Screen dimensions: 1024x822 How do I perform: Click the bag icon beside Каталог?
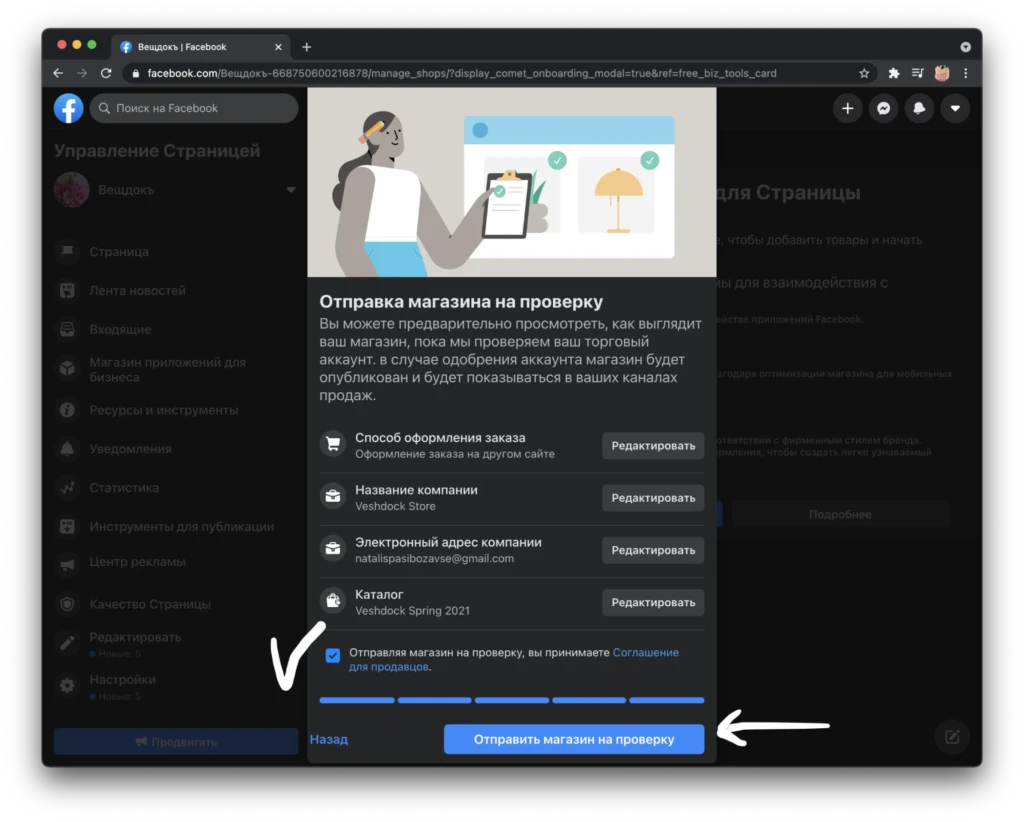pos(333,601)
